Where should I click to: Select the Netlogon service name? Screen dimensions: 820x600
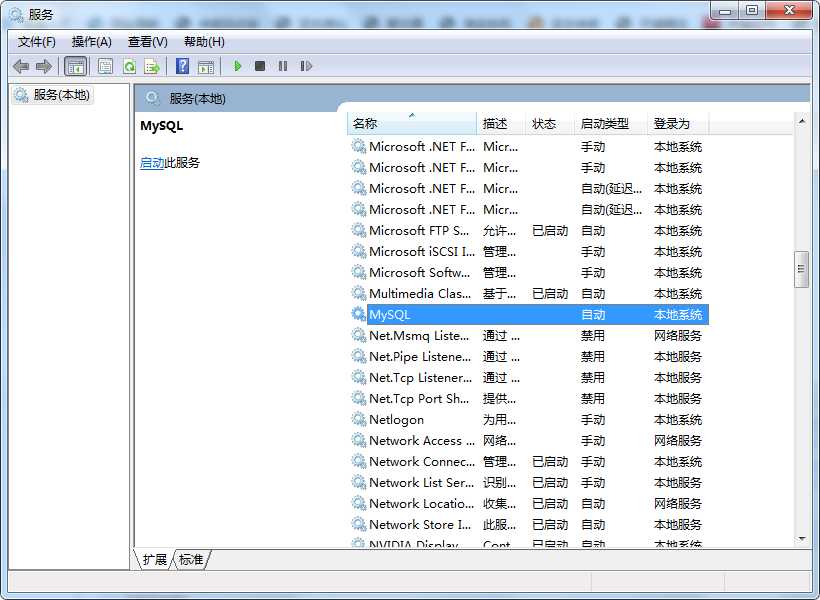click(396, 420)
